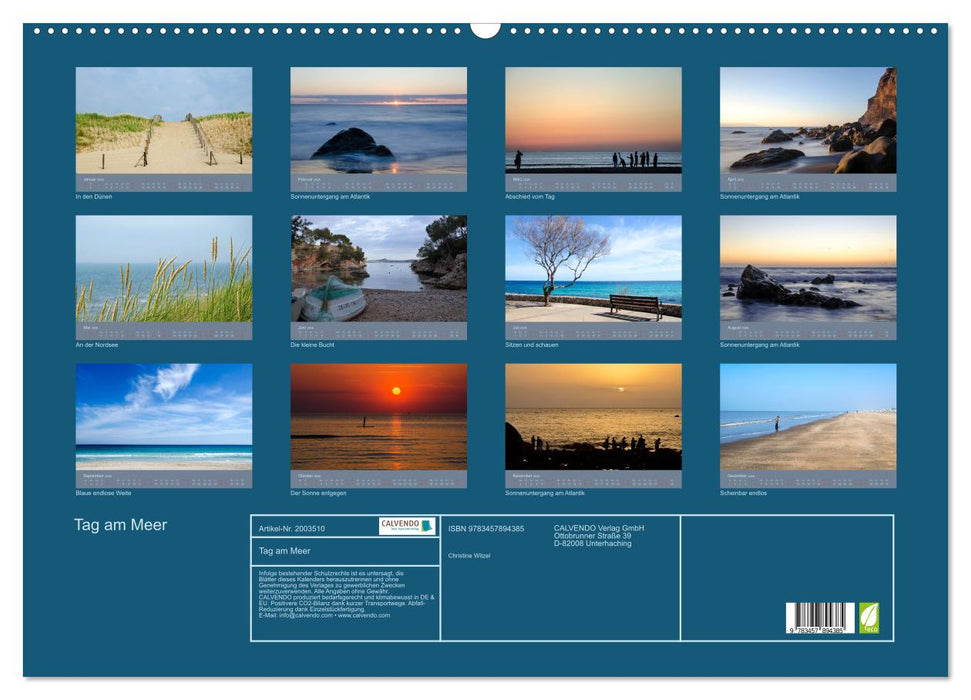
Task: Expand the February calendar strip
Action: coord(378,183)
